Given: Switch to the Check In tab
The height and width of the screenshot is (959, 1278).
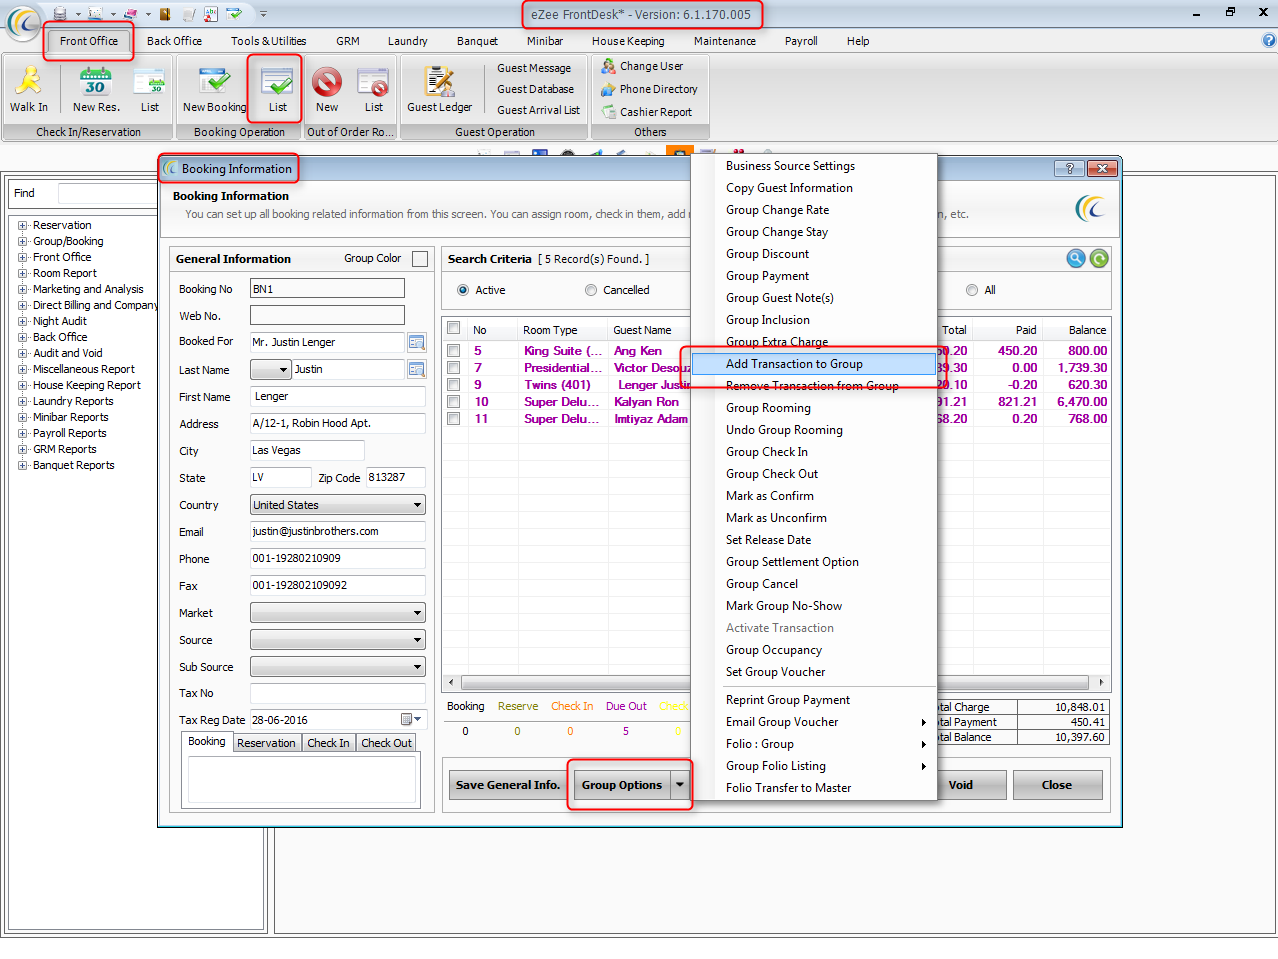Looking at the screenshot, I should [328, 743].
